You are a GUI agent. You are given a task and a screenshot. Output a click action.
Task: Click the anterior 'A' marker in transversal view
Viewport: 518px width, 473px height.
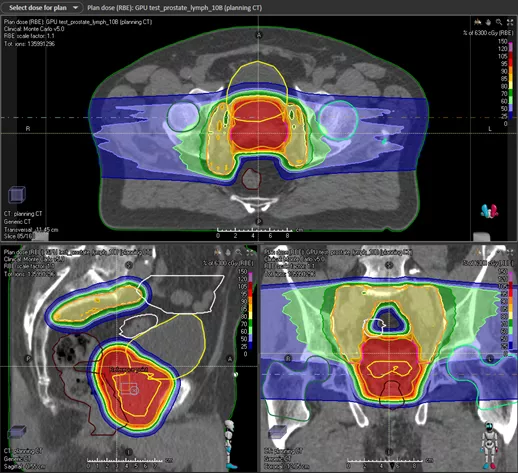[259, 35]
